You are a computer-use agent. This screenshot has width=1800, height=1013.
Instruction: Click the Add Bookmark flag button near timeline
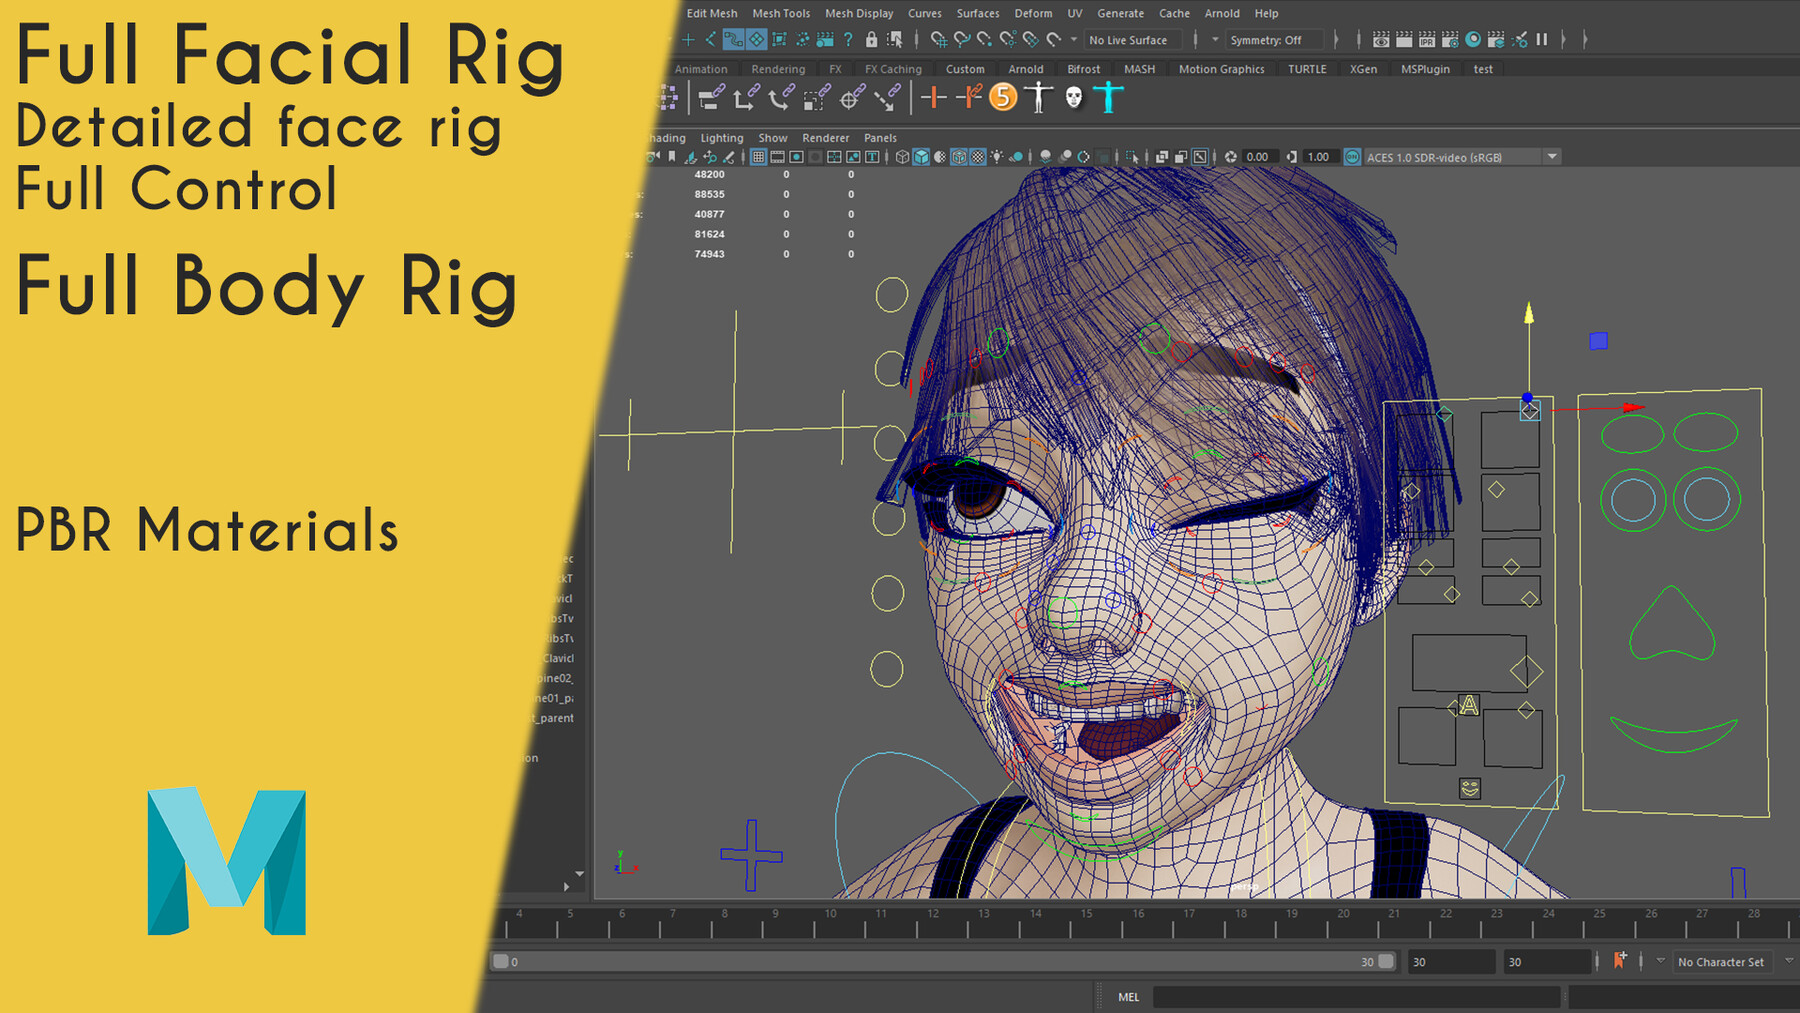point(1620,960)
